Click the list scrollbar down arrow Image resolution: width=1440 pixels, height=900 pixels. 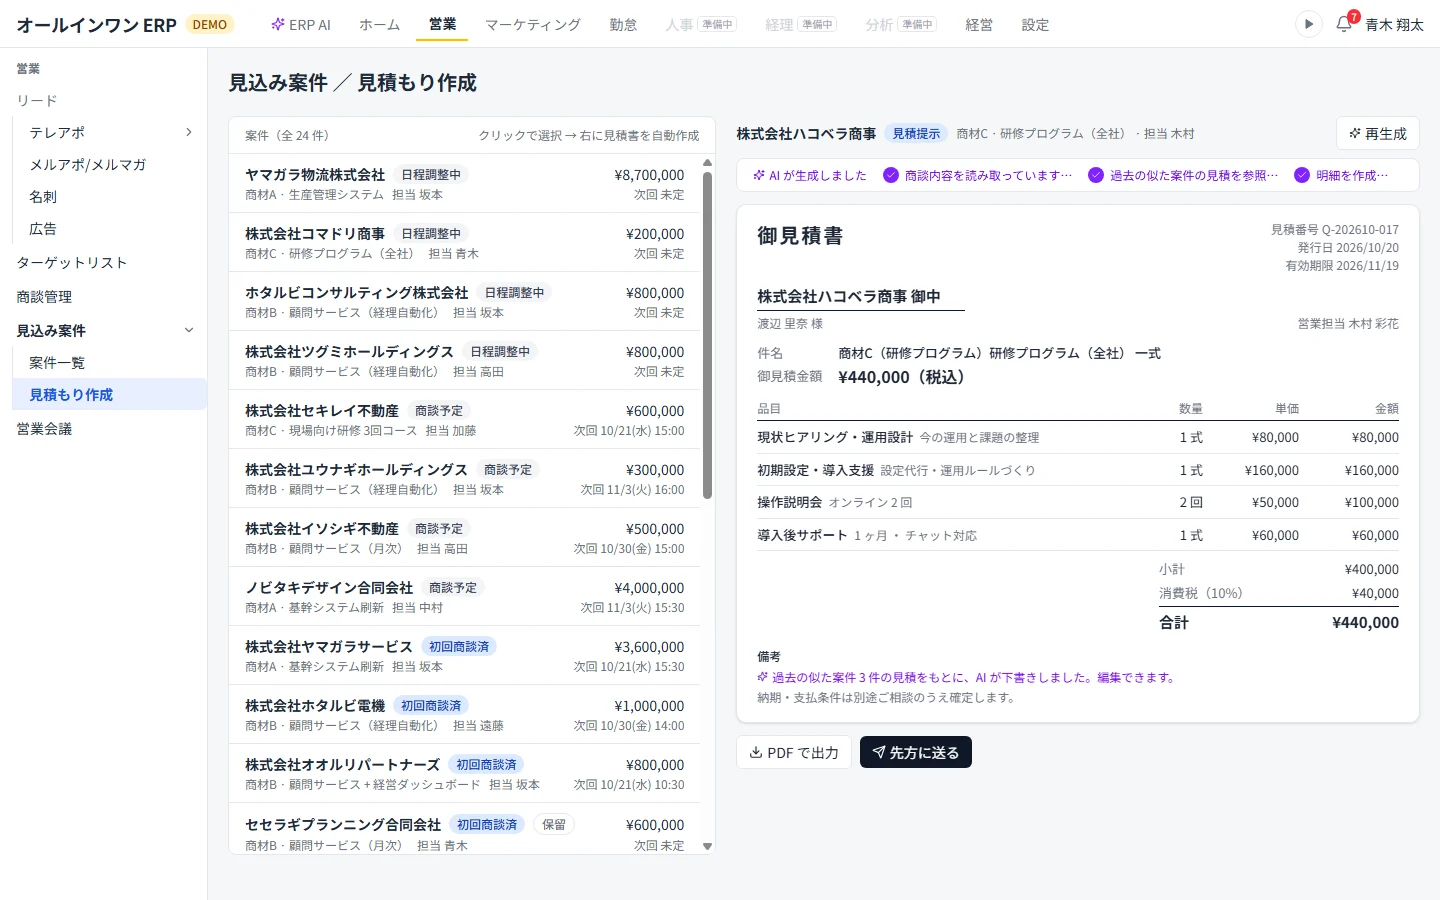(x=707, y=846)
